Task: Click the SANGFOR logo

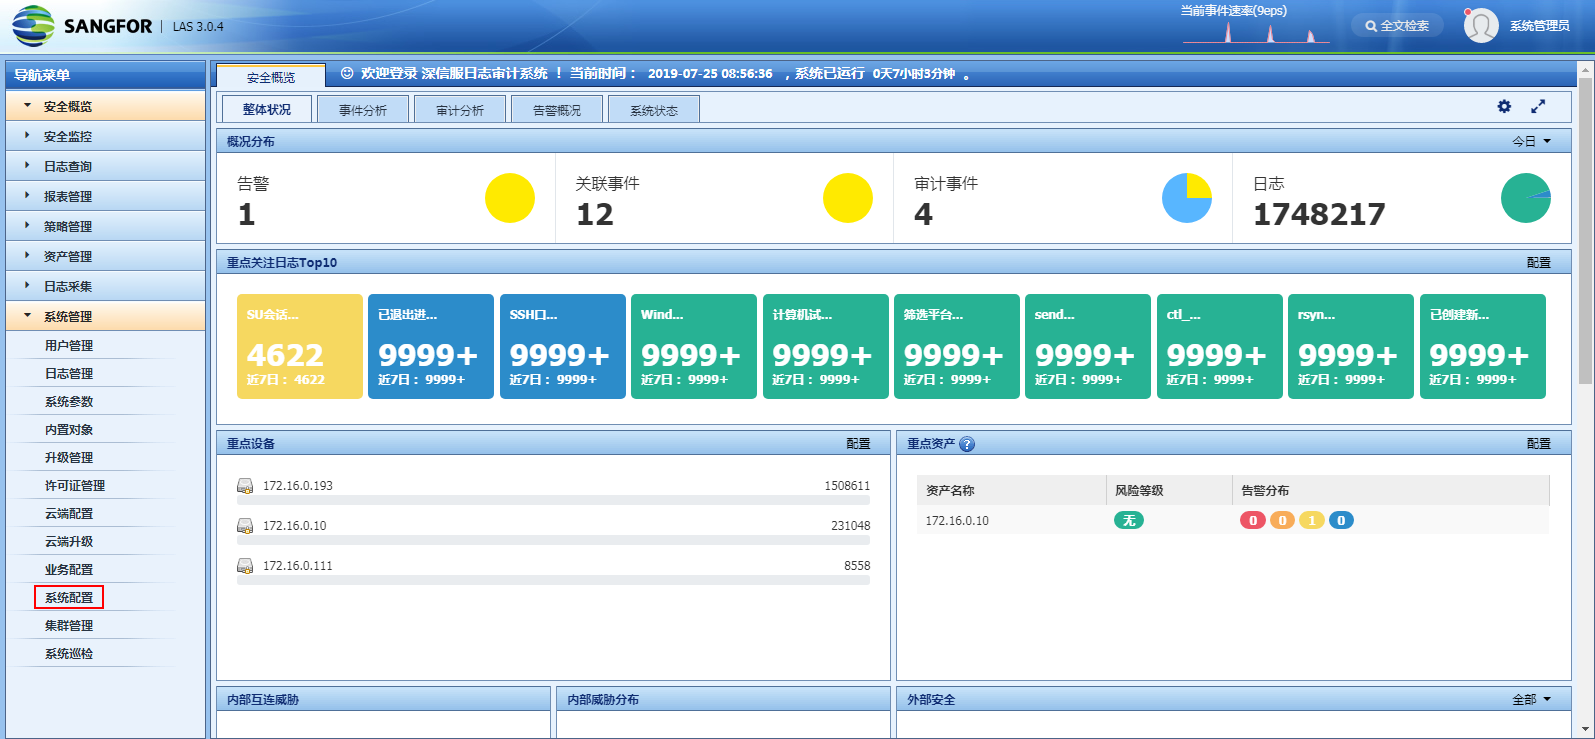Action: 82,26
